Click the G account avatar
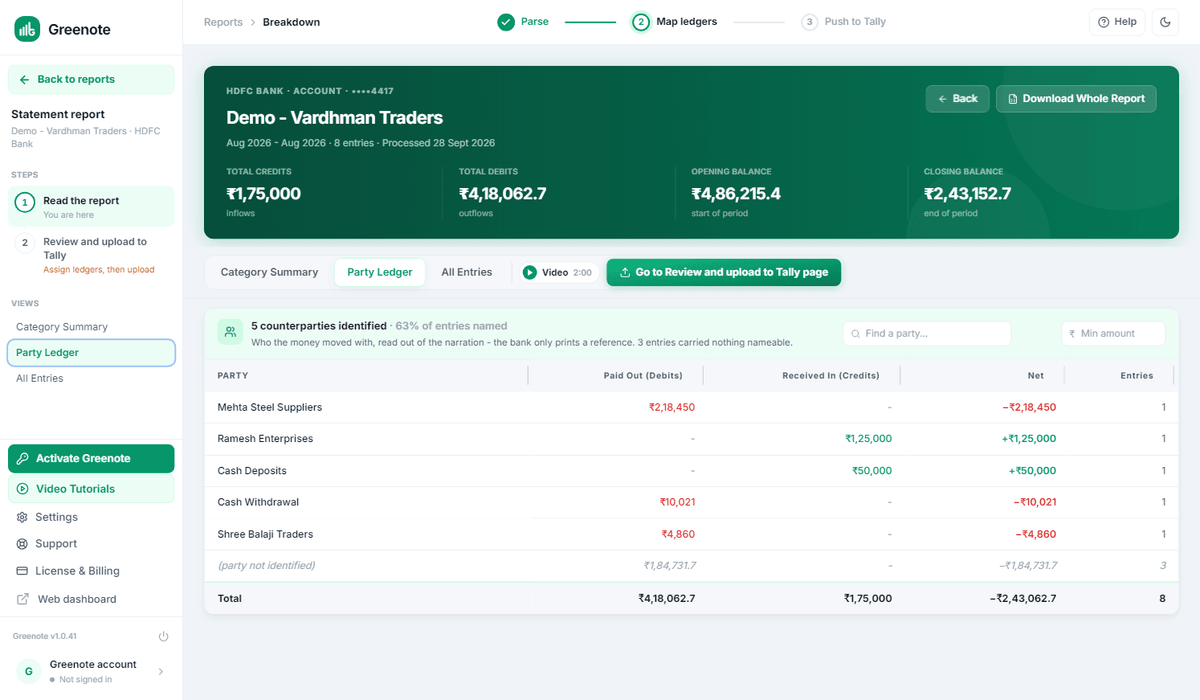 [x=28, y=672]
